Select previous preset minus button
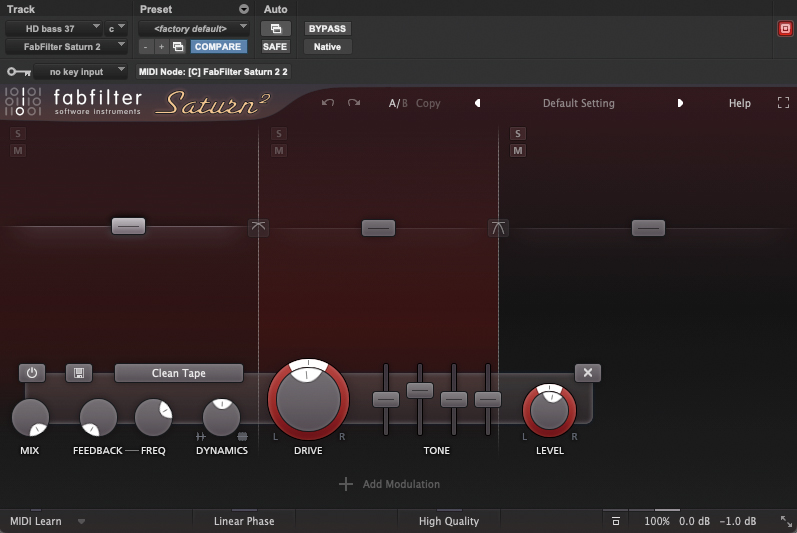Image resolution: width=797 pixels, height=533 pixels. click(146, 47)
